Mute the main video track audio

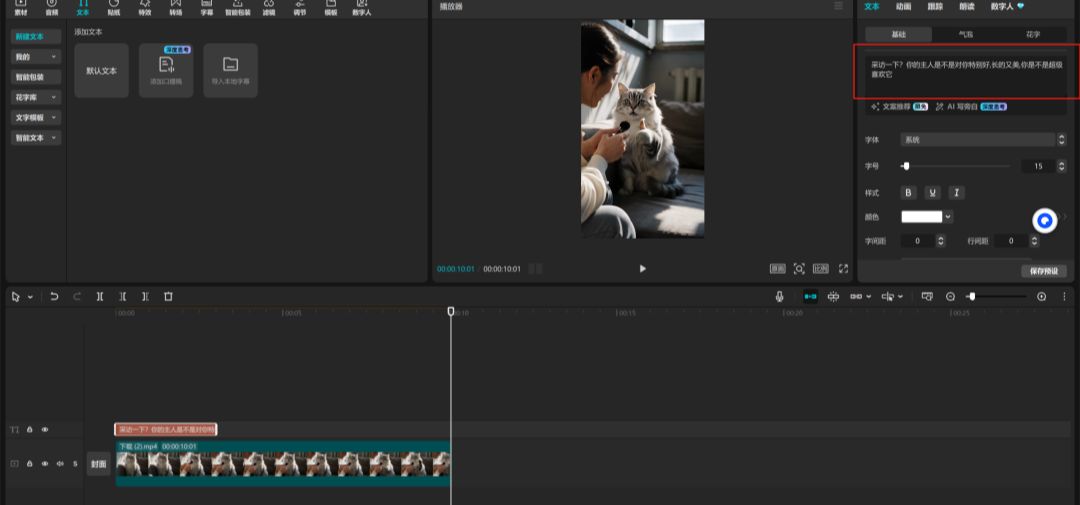60,464
